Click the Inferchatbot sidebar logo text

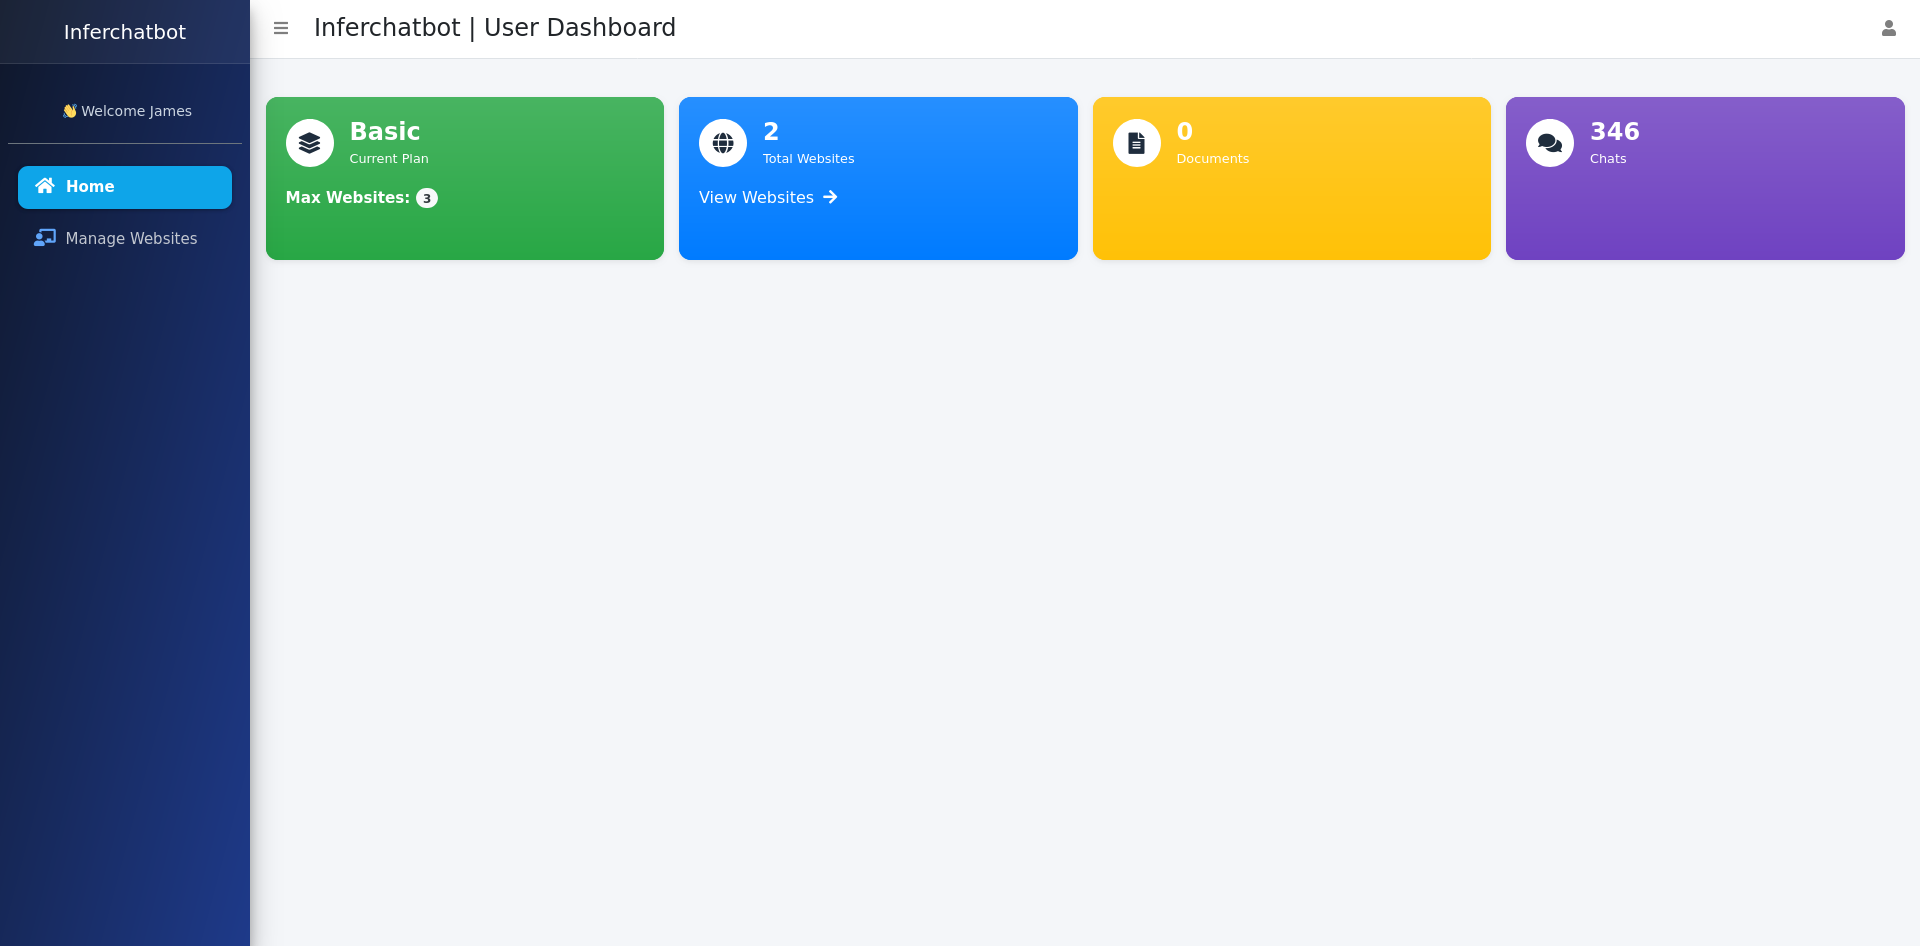click(x=124, y=31)
